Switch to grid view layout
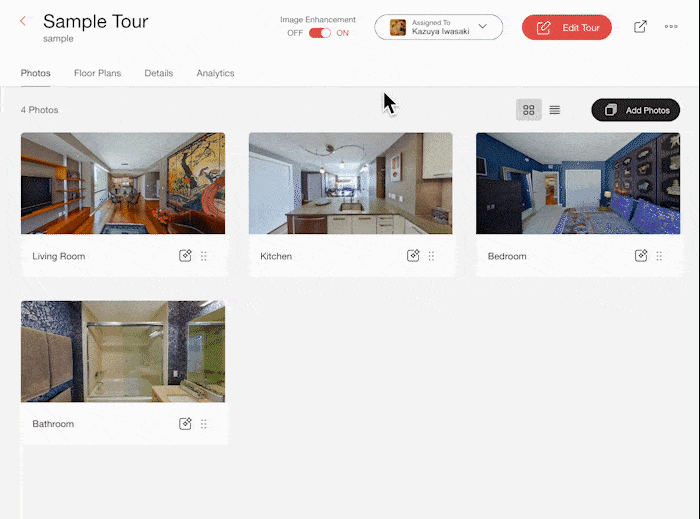Viewport: 700px width, 519px height. coord(529,110)
